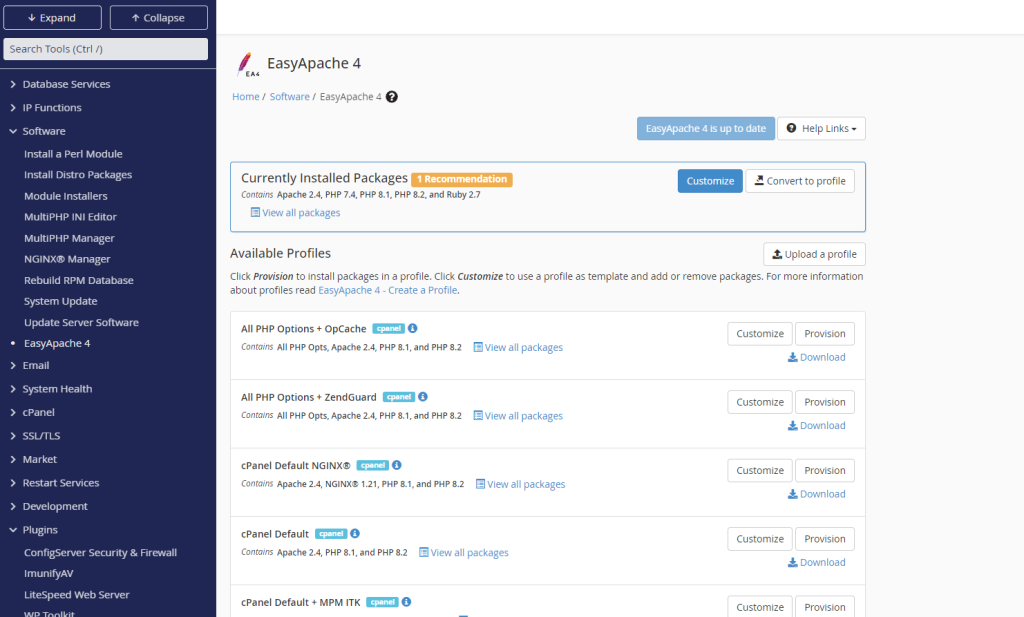Click info icon next to All PHP Options + OpCache
Screen dimensions: 1024x617
[x=413, y=328]
